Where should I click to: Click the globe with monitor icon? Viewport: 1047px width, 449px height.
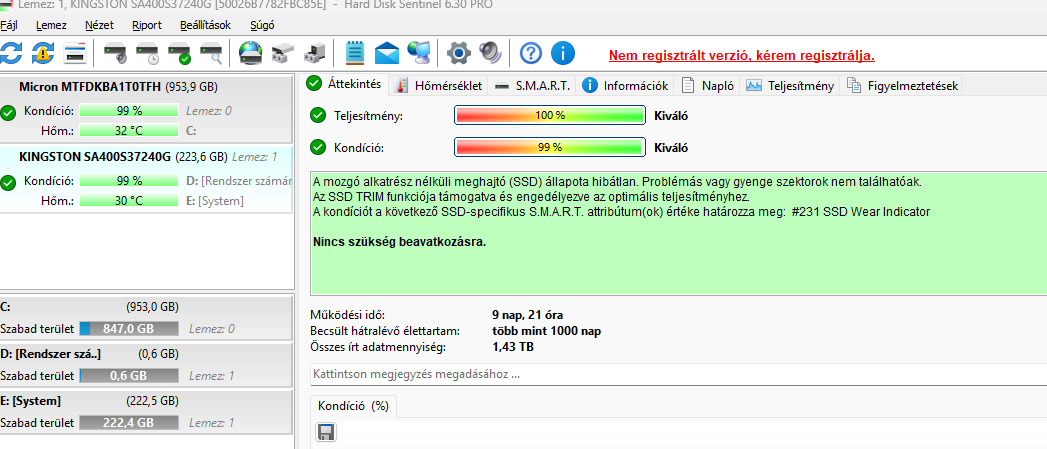tap(419, 52)
